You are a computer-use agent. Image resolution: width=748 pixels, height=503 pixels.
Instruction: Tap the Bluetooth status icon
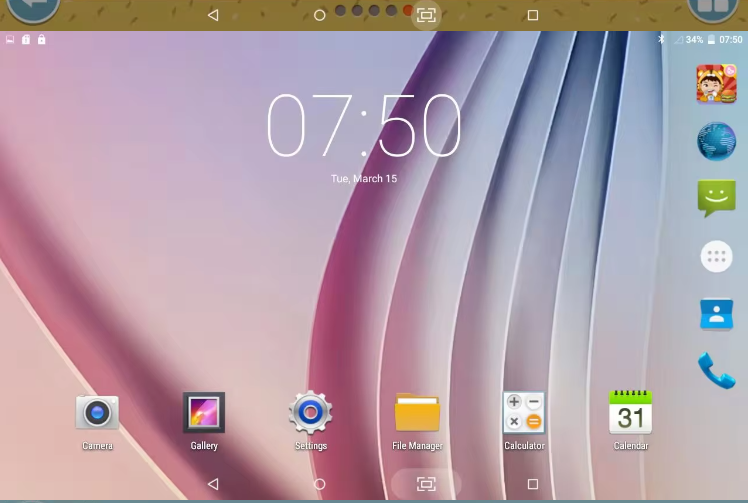(x=661, y=39)
